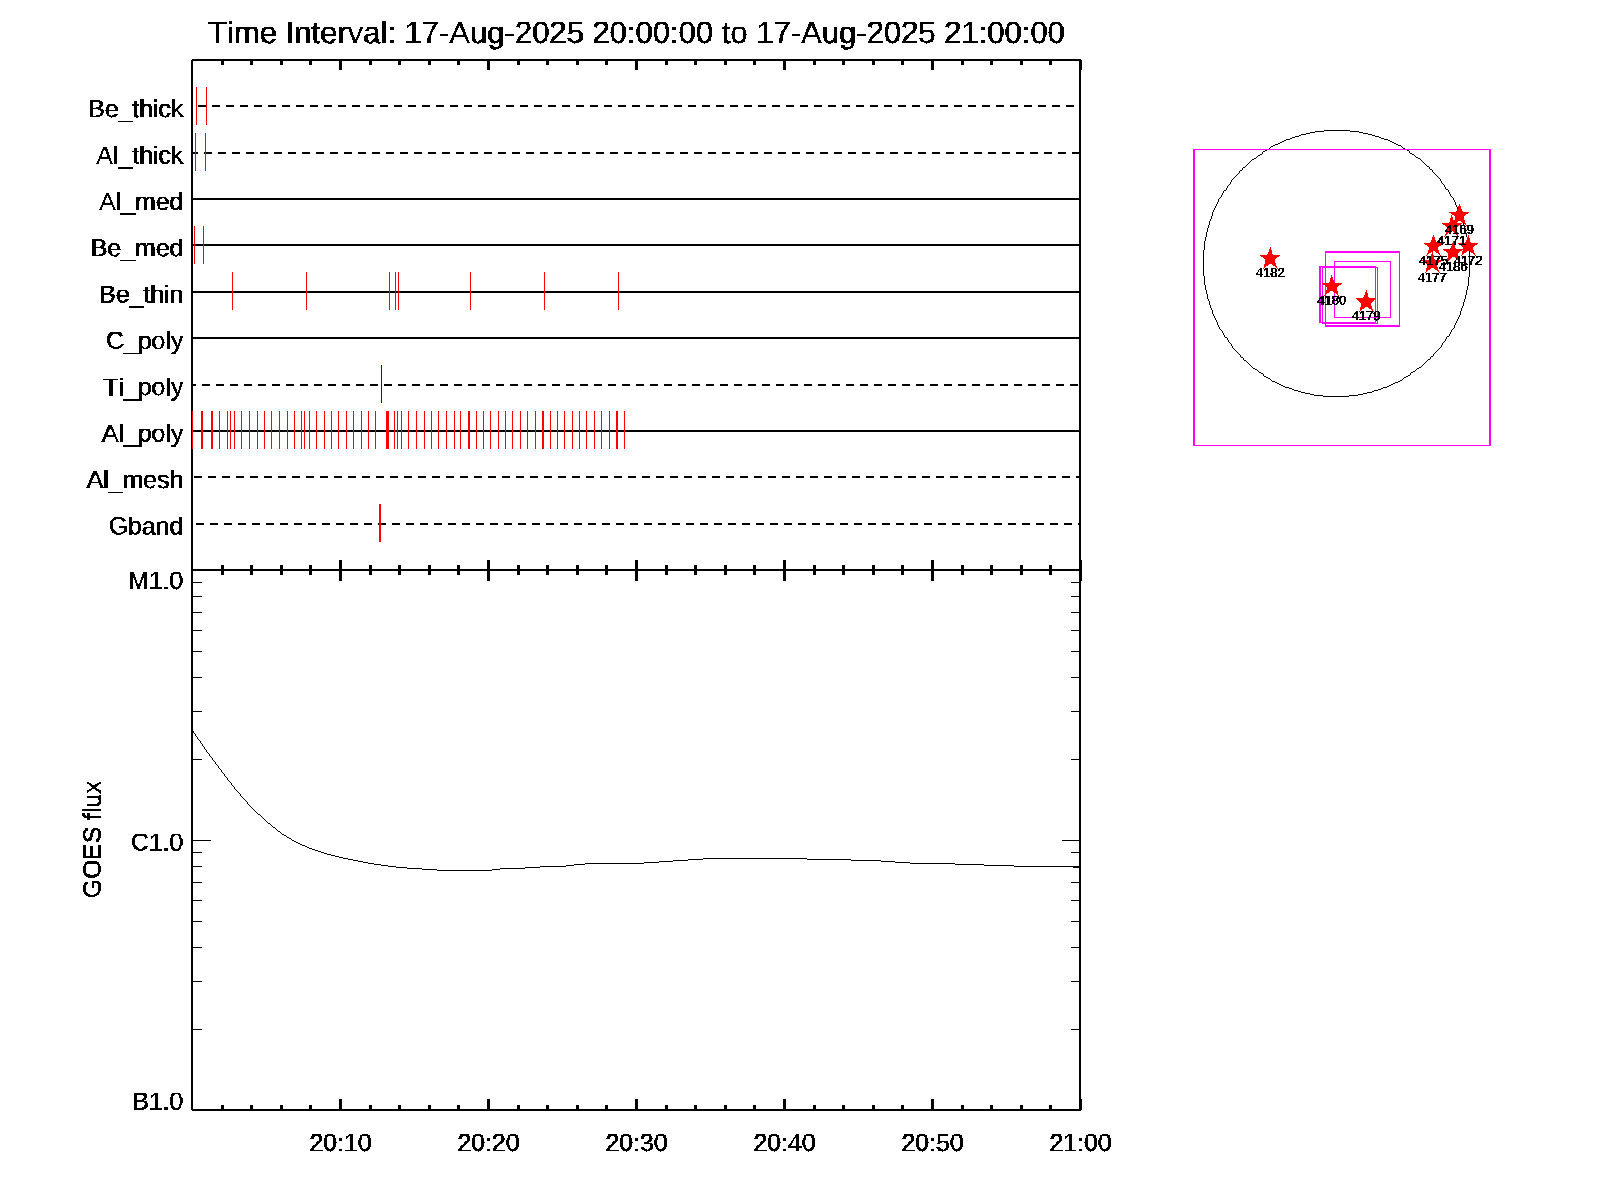
Task: Click the Al_poly filter label
Action: pyautogui.click(x=142, y=434)
